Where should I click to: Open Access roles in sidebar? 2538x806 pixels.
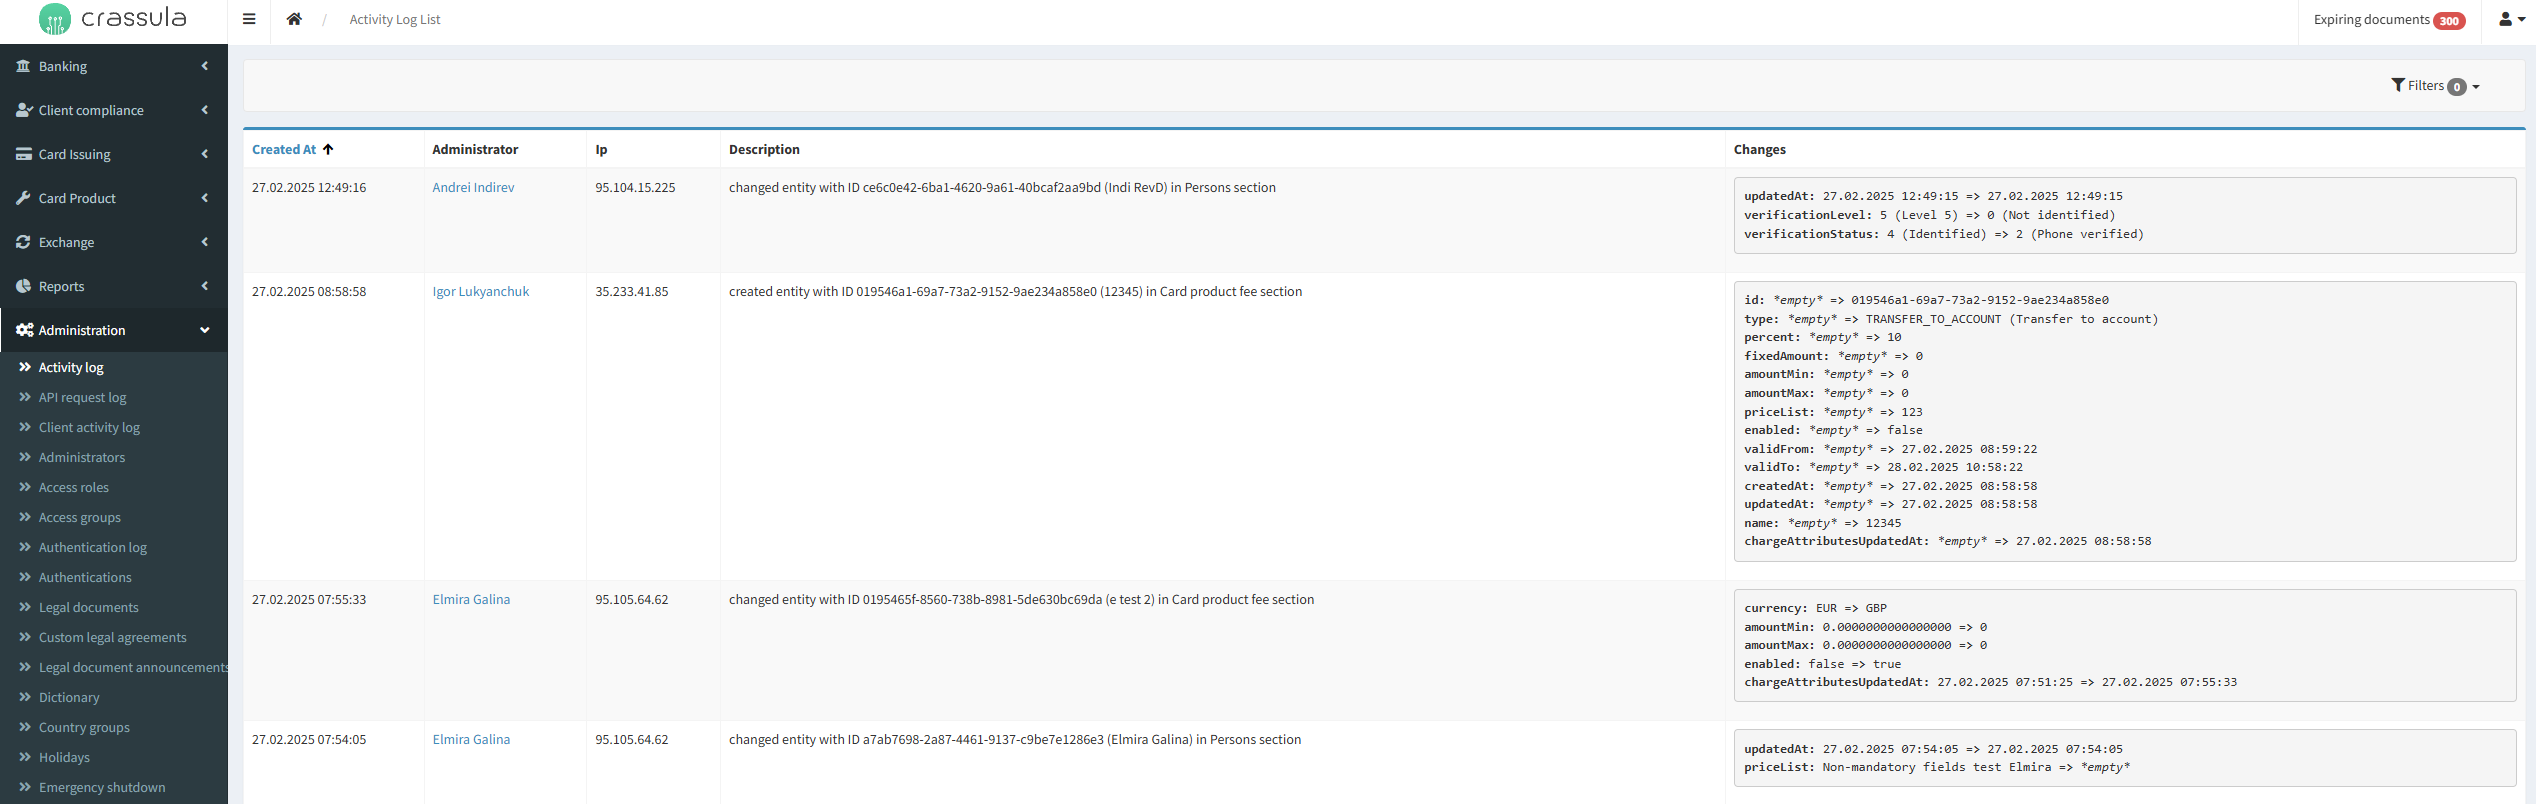(73, 488)
